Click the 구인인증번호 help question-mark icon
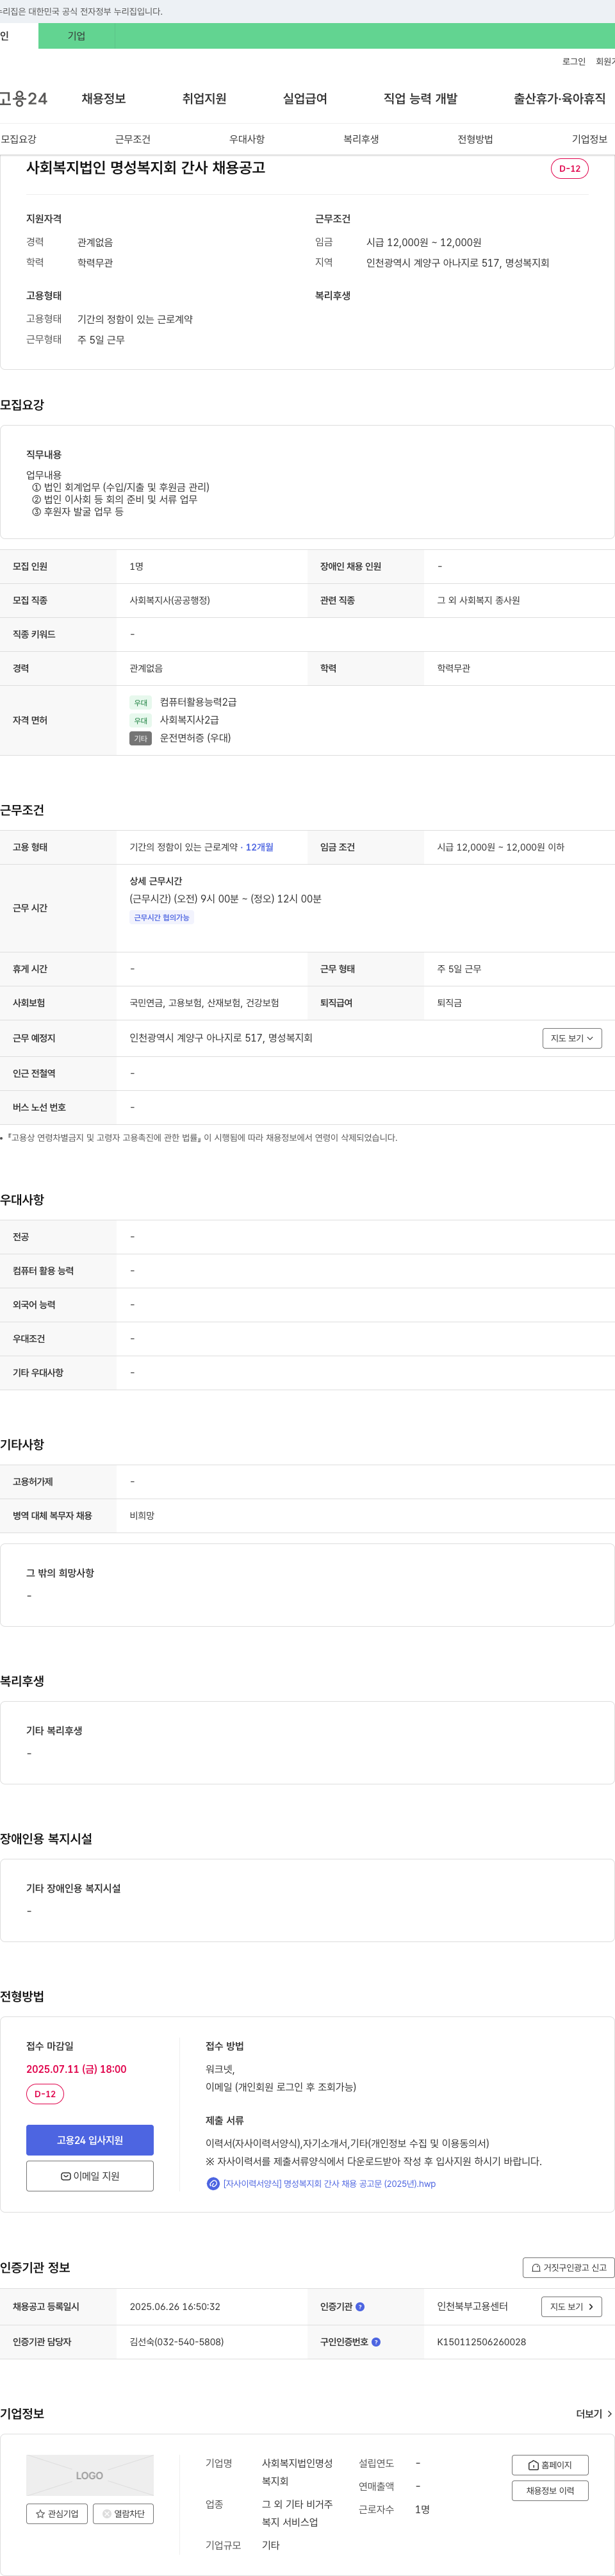This screenshot has height=2576, width=615. coord(376,2341)
